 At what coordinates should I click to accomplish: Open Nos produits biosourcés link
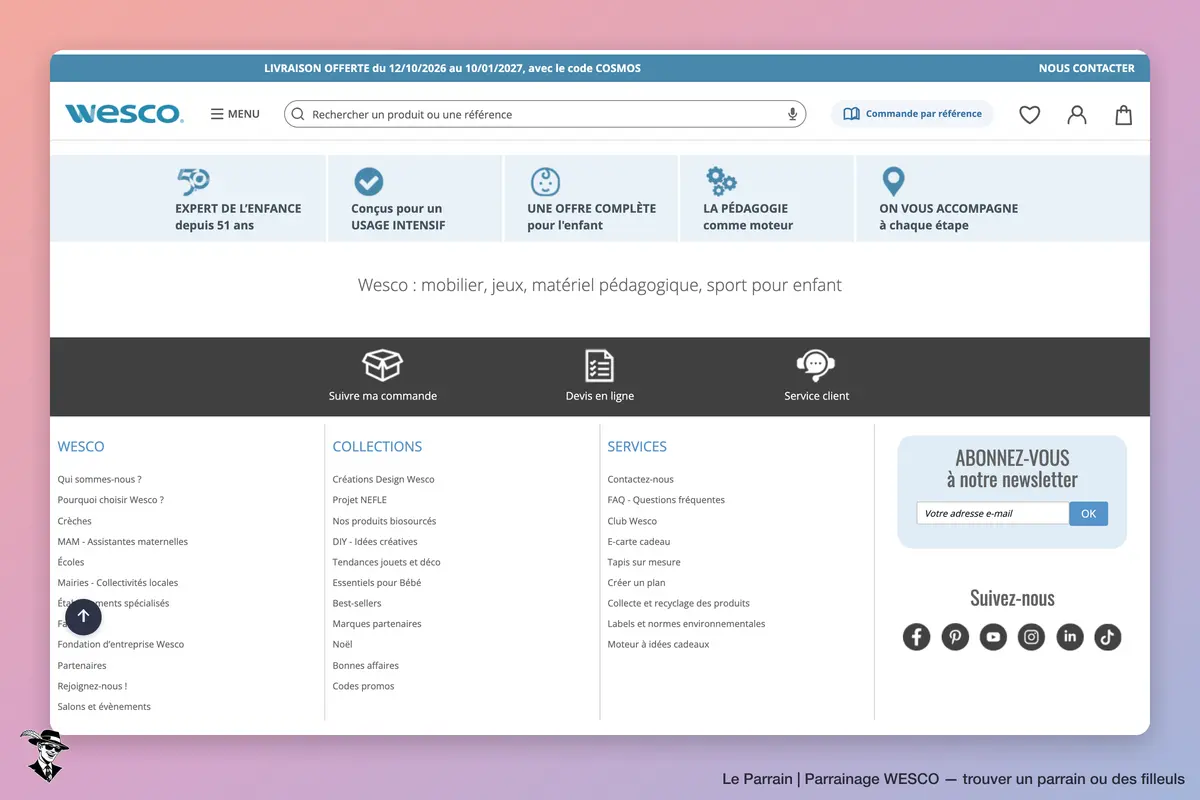(x=385, y=521)
